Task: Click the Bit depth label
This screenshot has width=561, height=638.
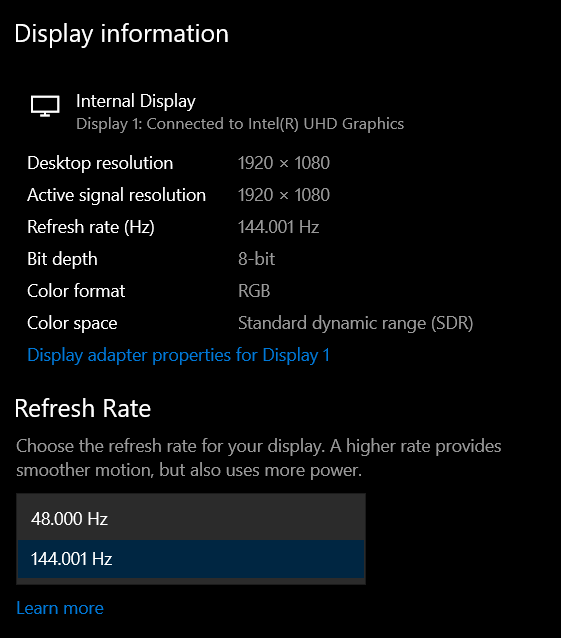Action: (x=62, y=259)
